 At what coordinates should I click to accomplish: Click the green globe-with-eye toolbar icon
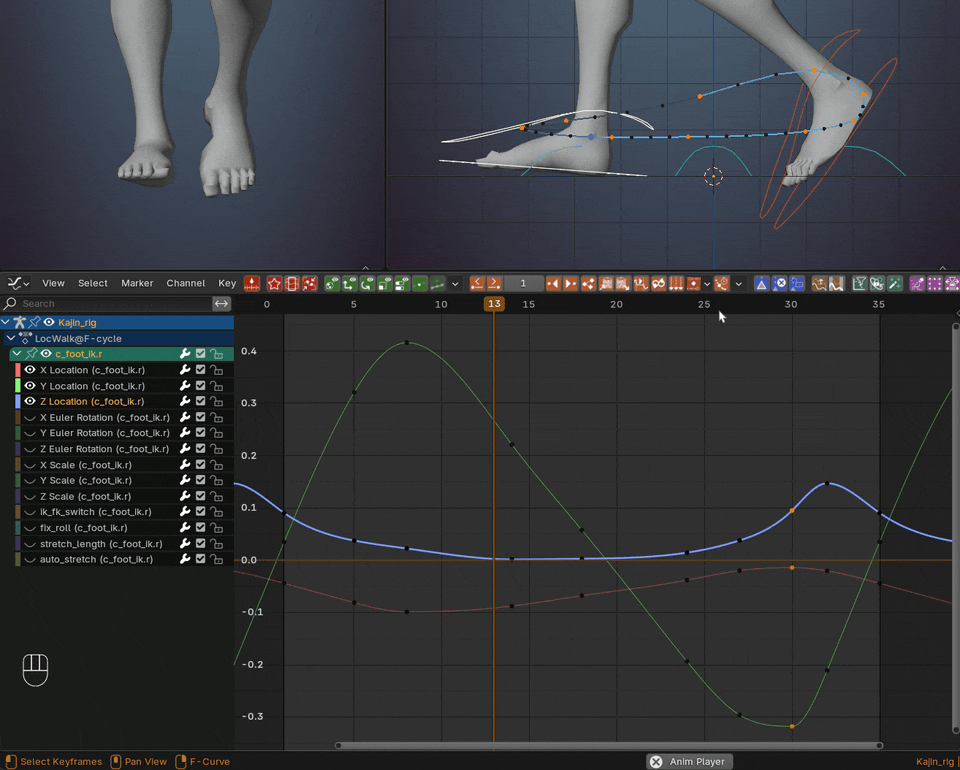pyautogui.click(x=332, y=283)
